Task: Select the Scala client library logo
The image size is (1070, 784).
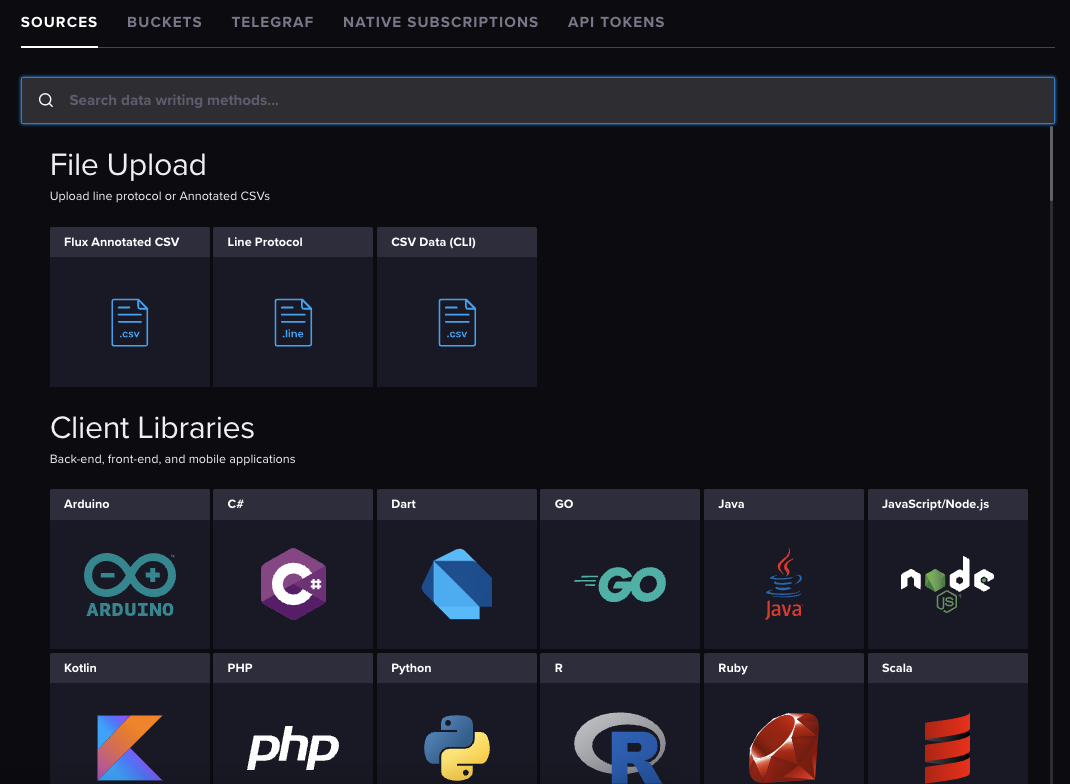Action: (x=947, y=748)
